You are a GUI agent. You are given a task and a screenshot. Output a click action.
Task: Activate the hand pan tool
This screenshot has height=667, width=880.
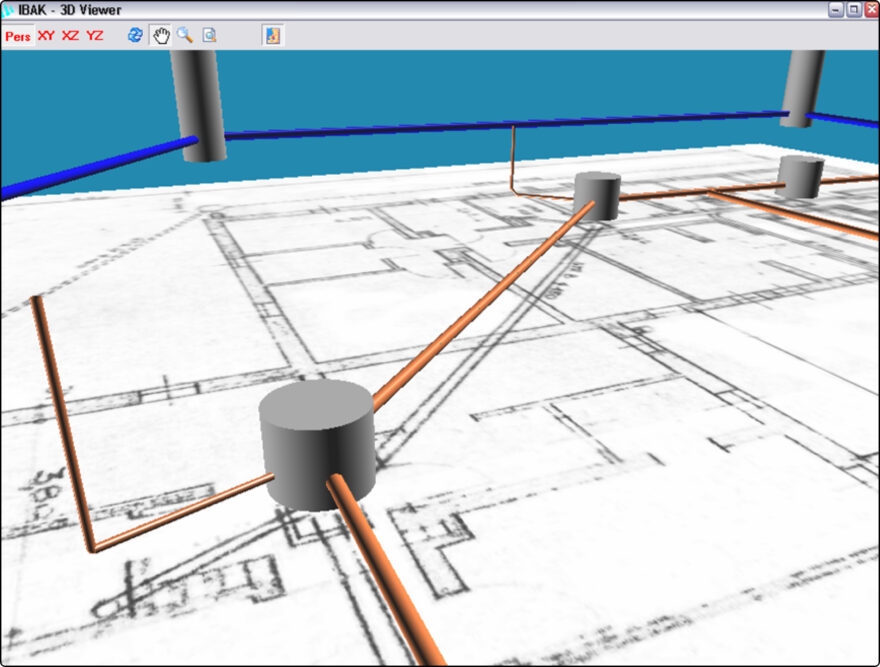click(x=160, y=36)
